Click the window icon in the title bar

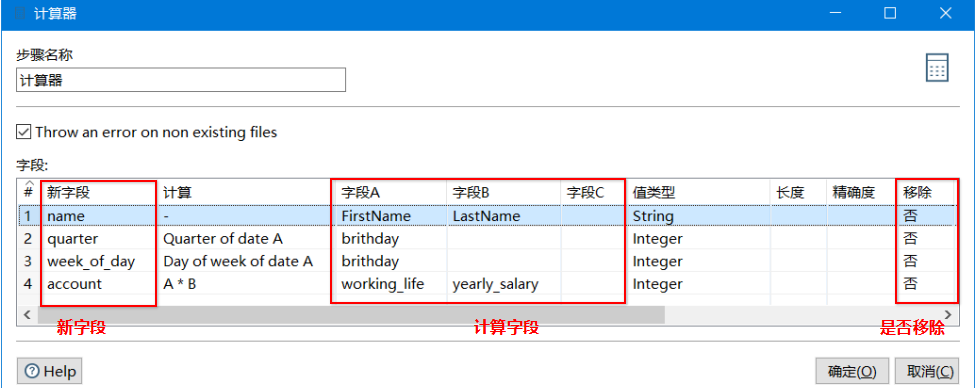pos(20,13)
